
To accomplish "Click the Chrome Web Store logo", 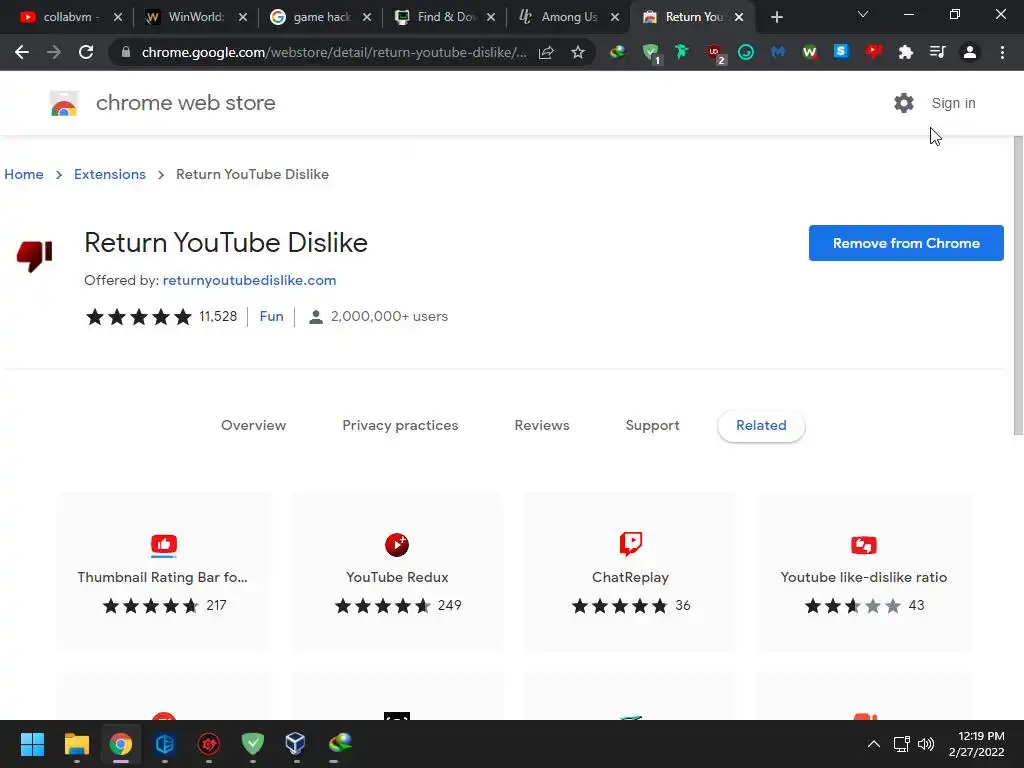I will 64,103.
